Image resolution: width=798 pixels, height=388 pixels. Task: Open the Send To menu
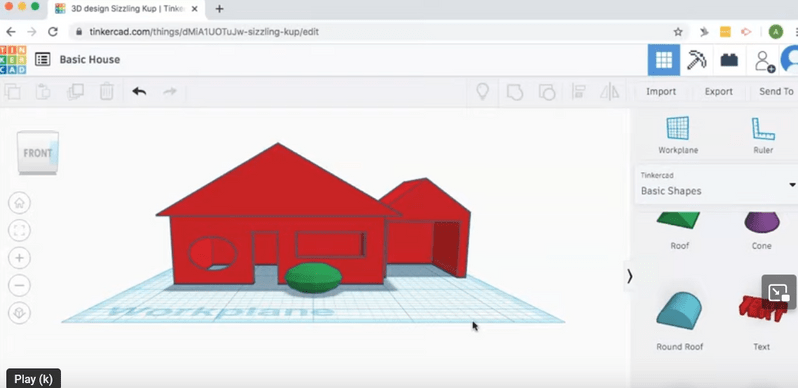776,92
